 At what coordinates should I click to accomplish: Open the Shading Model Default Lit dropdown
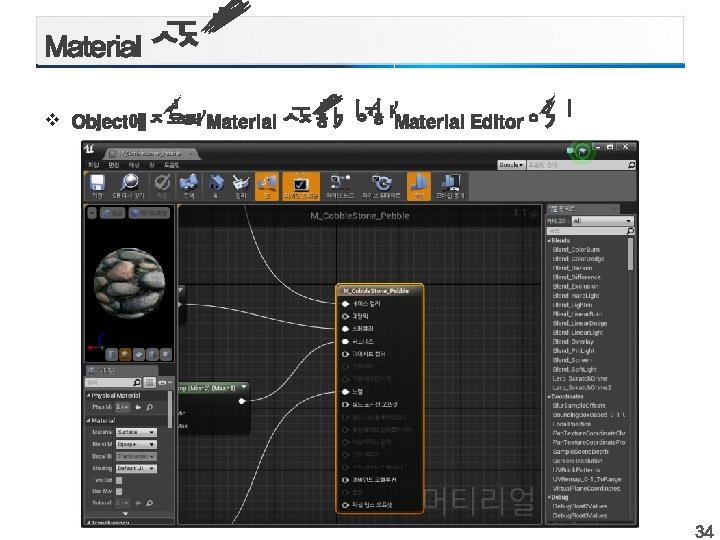136,468
